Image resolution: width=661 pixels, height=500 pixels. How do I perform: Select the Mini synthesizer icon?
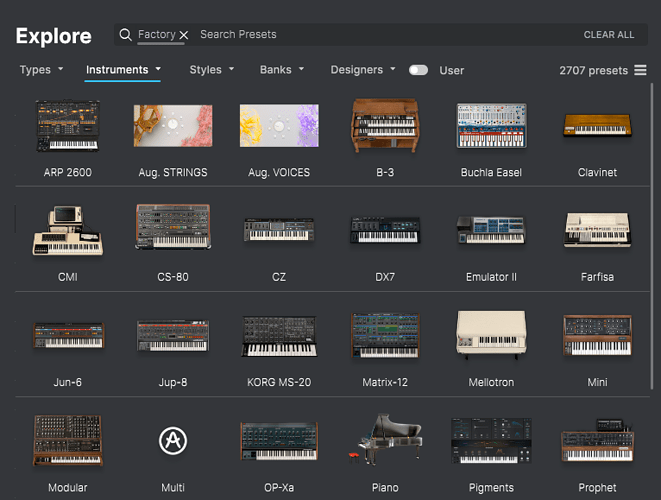tap(597, 336)
